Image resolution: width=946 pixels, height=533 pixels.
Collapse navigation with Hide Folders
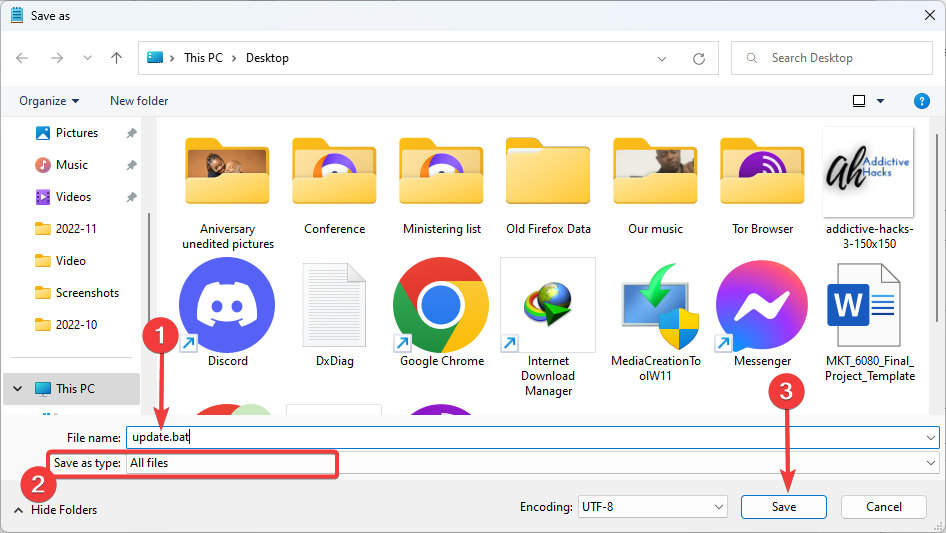coord(56,510)
